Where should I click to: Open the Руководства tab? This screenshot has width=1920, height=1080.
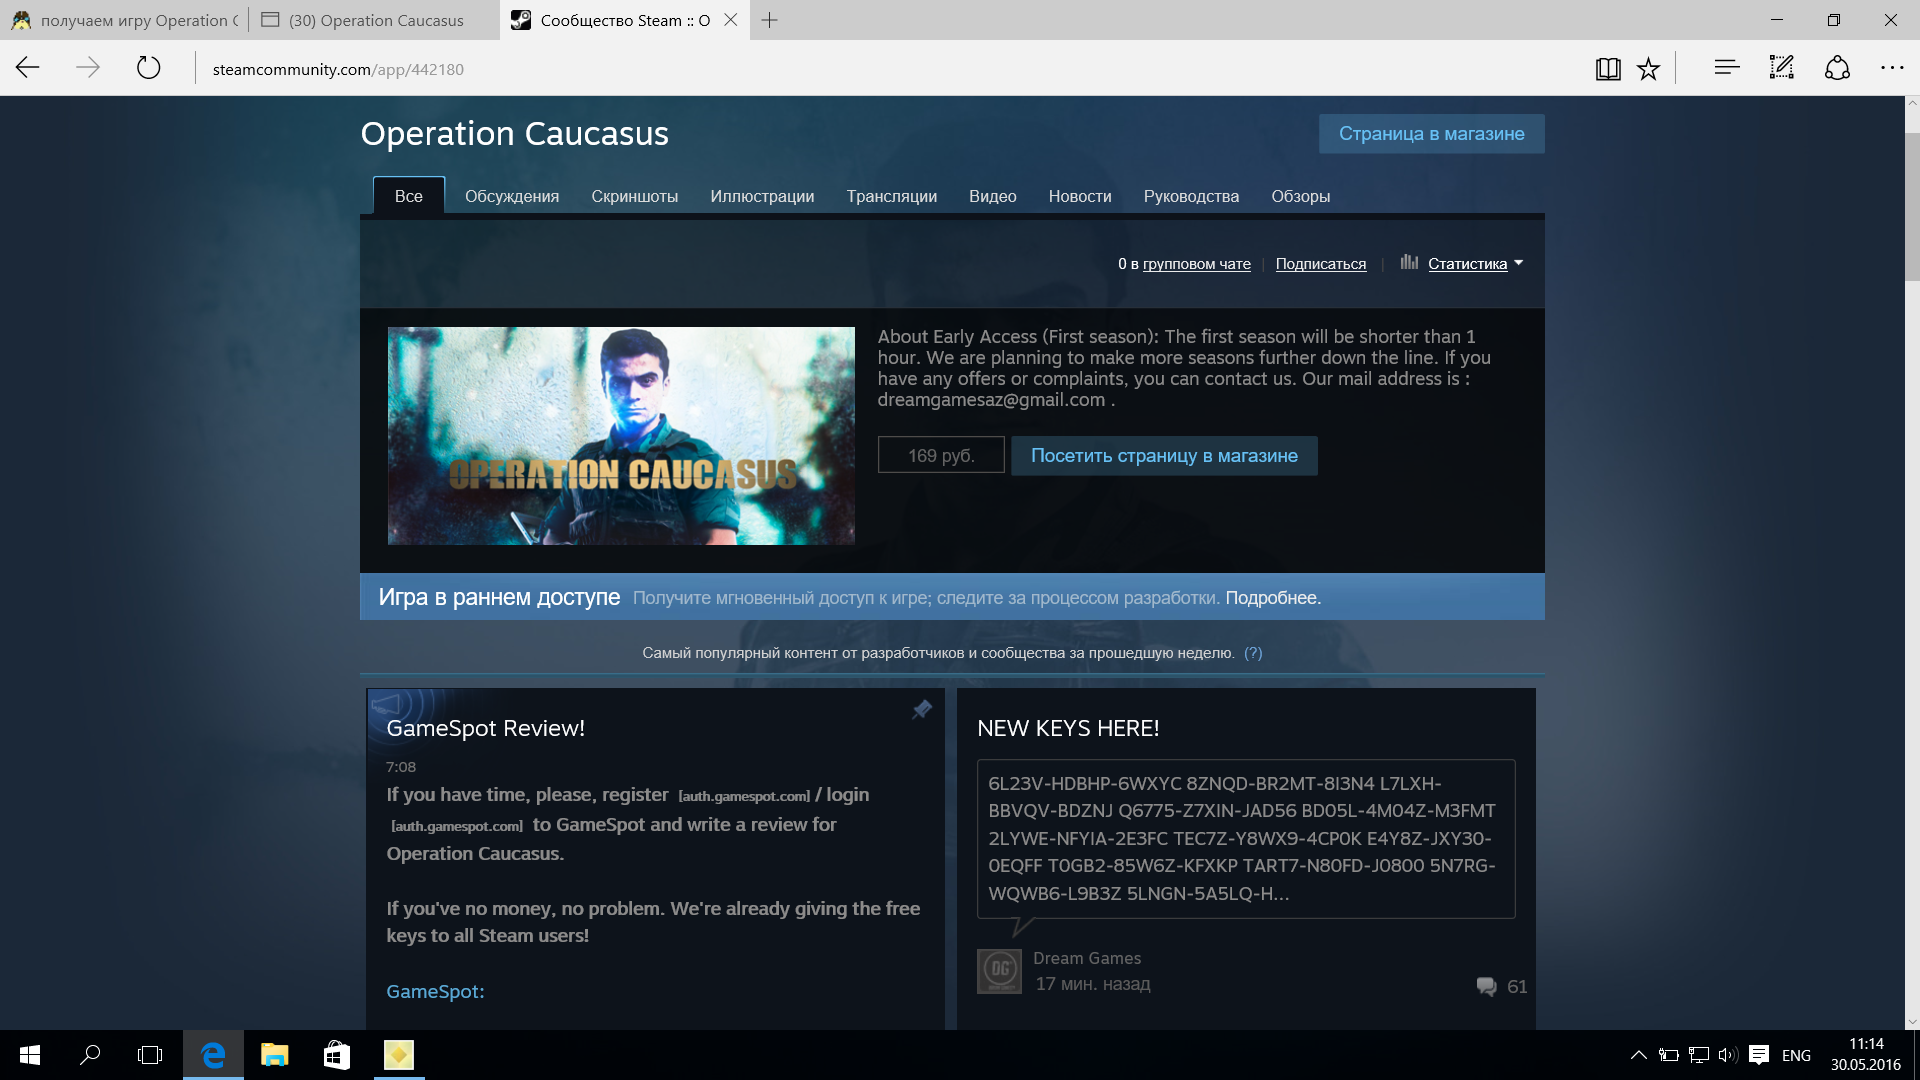click(1191, 196)
